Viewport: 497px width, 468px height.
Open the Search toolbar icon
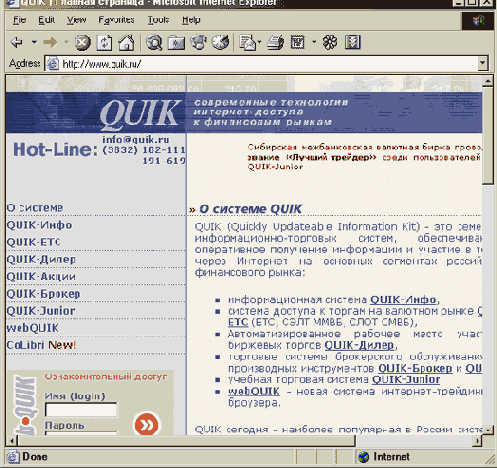pos(154,43)
